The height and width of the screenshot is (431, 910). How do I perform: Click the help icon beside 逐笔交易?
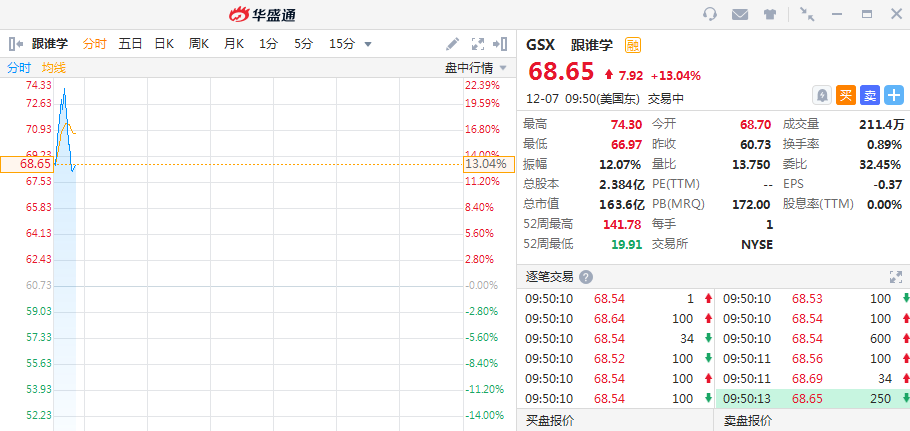tap(586, 277)
